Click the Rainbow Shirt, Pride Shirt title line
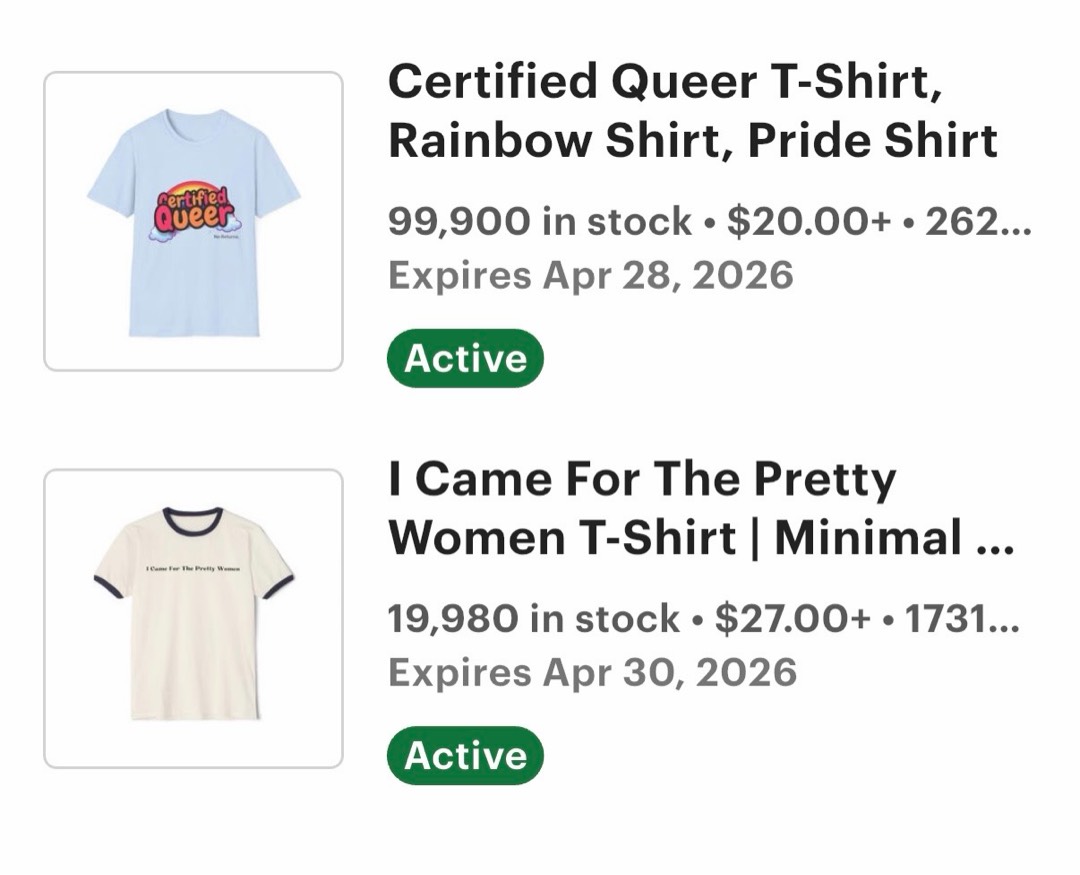Screen dimensions: 1080x875 [692, 141]
